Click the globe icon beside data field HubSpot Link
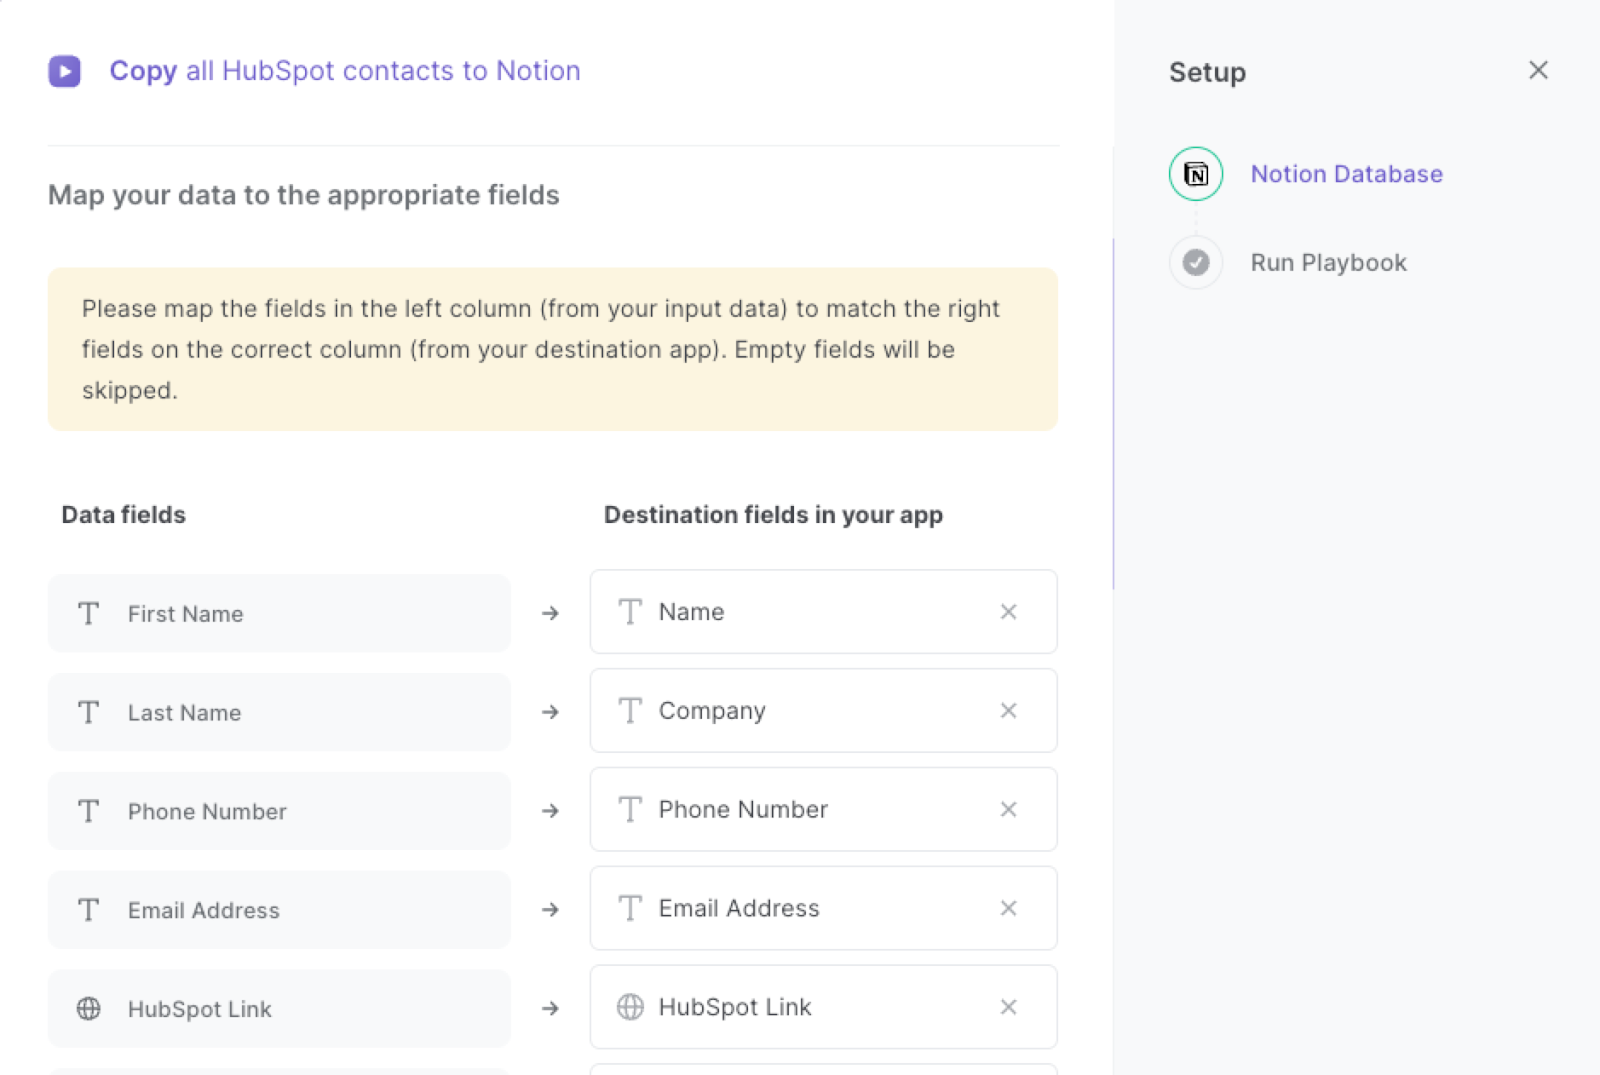 [89, 1009]
